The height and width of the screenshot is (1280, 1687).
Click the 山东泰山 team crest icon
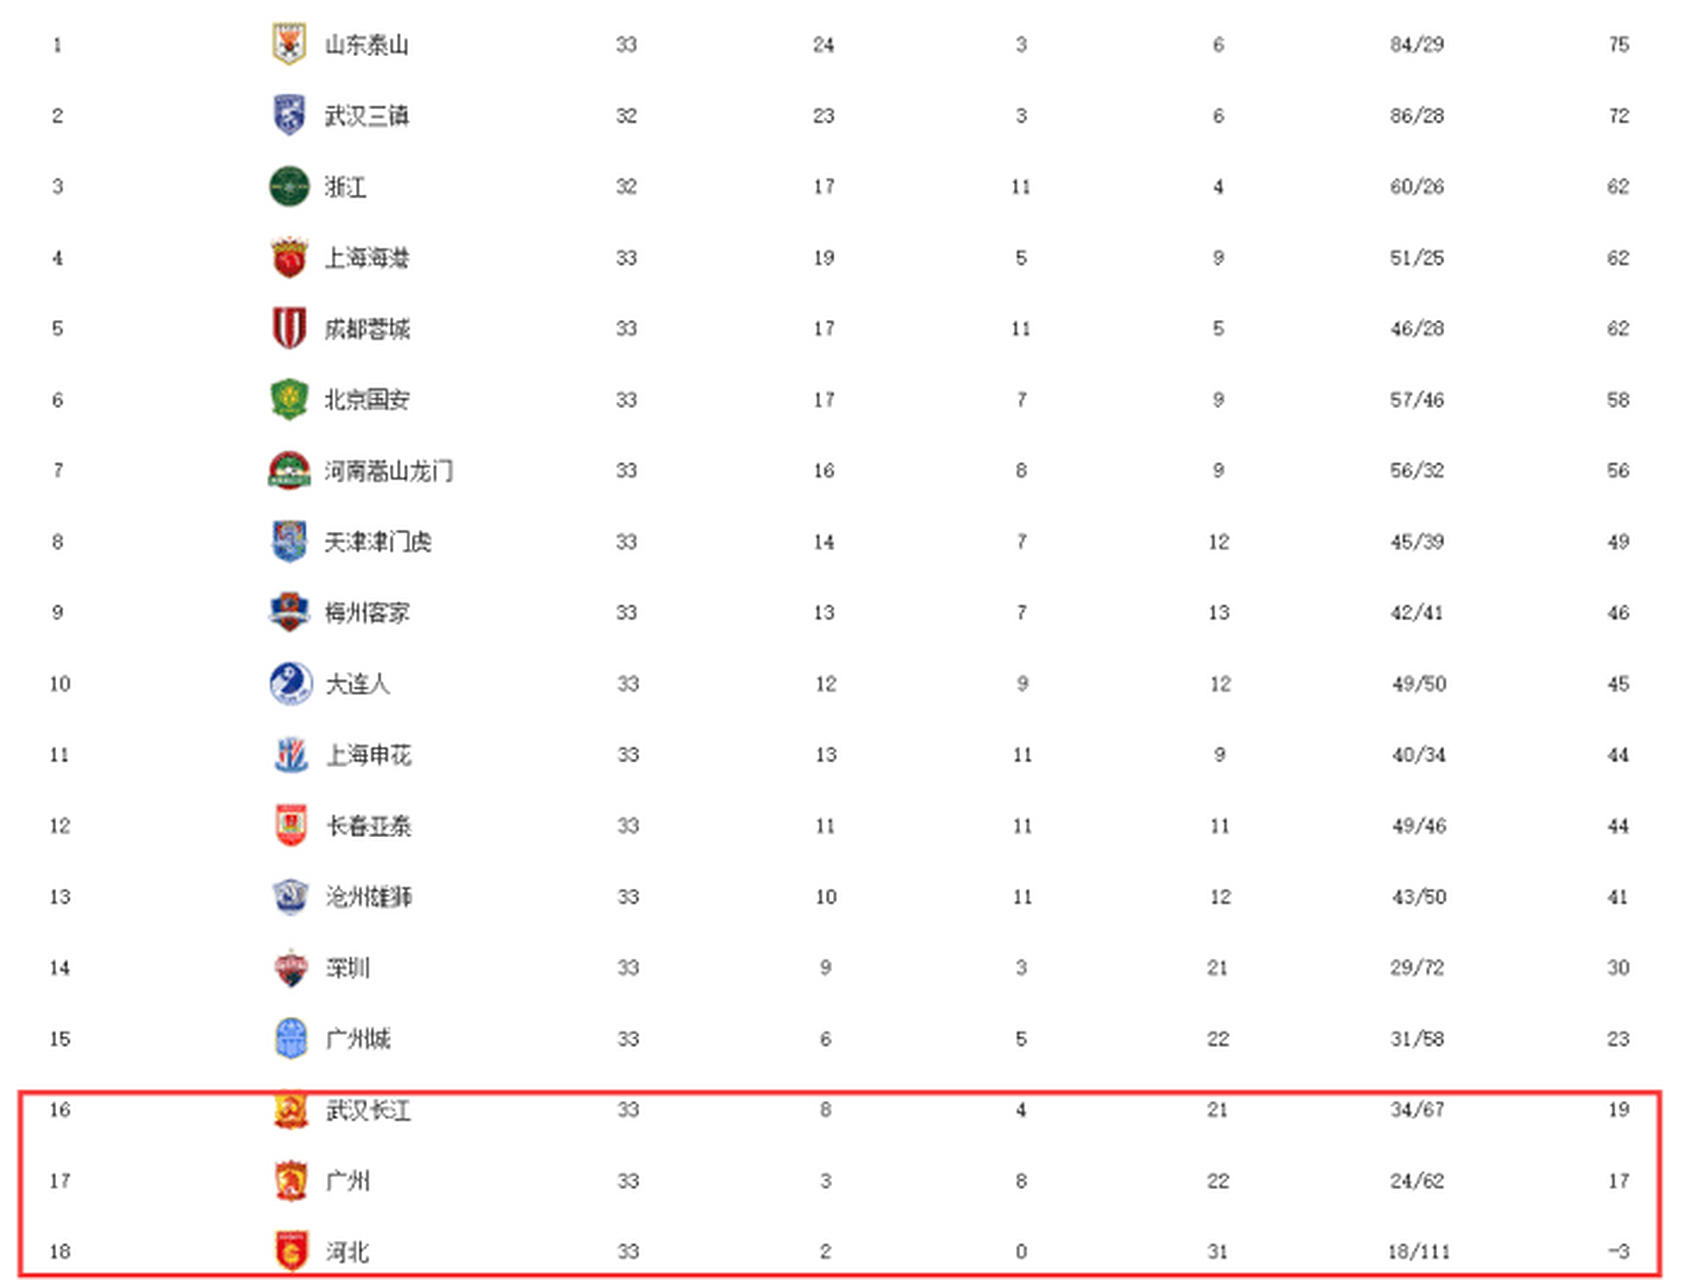pyautogui.click(x=289, y=44)
